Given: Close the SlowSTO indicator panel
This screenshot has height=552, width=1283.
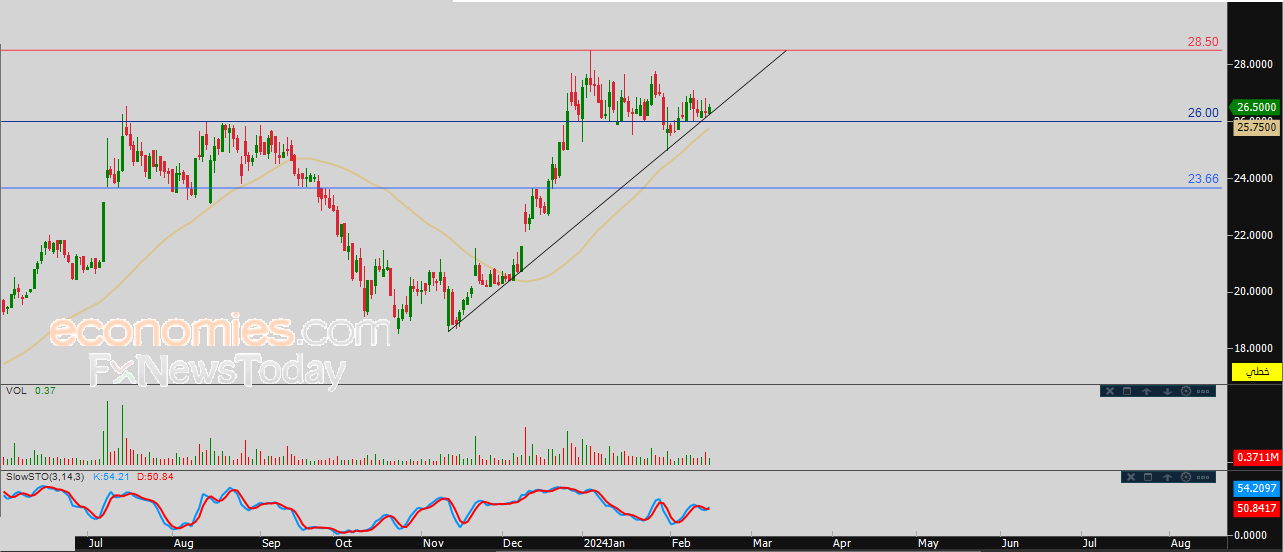Looking at the screenshot, I should click(x=1131, y=477).
